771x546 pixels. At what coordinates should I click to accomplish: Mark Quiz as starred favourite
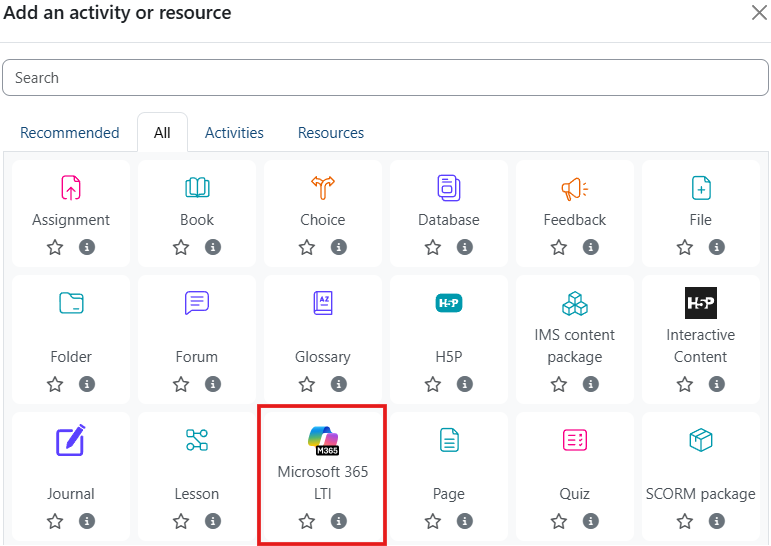coord(559,521)
